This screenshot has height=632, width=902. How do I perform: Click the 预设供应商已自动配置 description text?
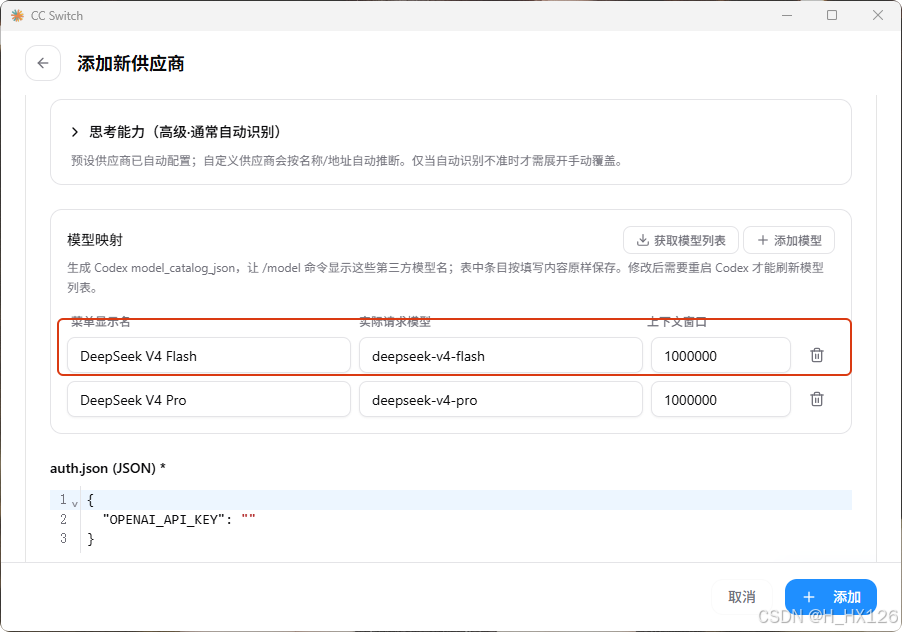[347, 161]
